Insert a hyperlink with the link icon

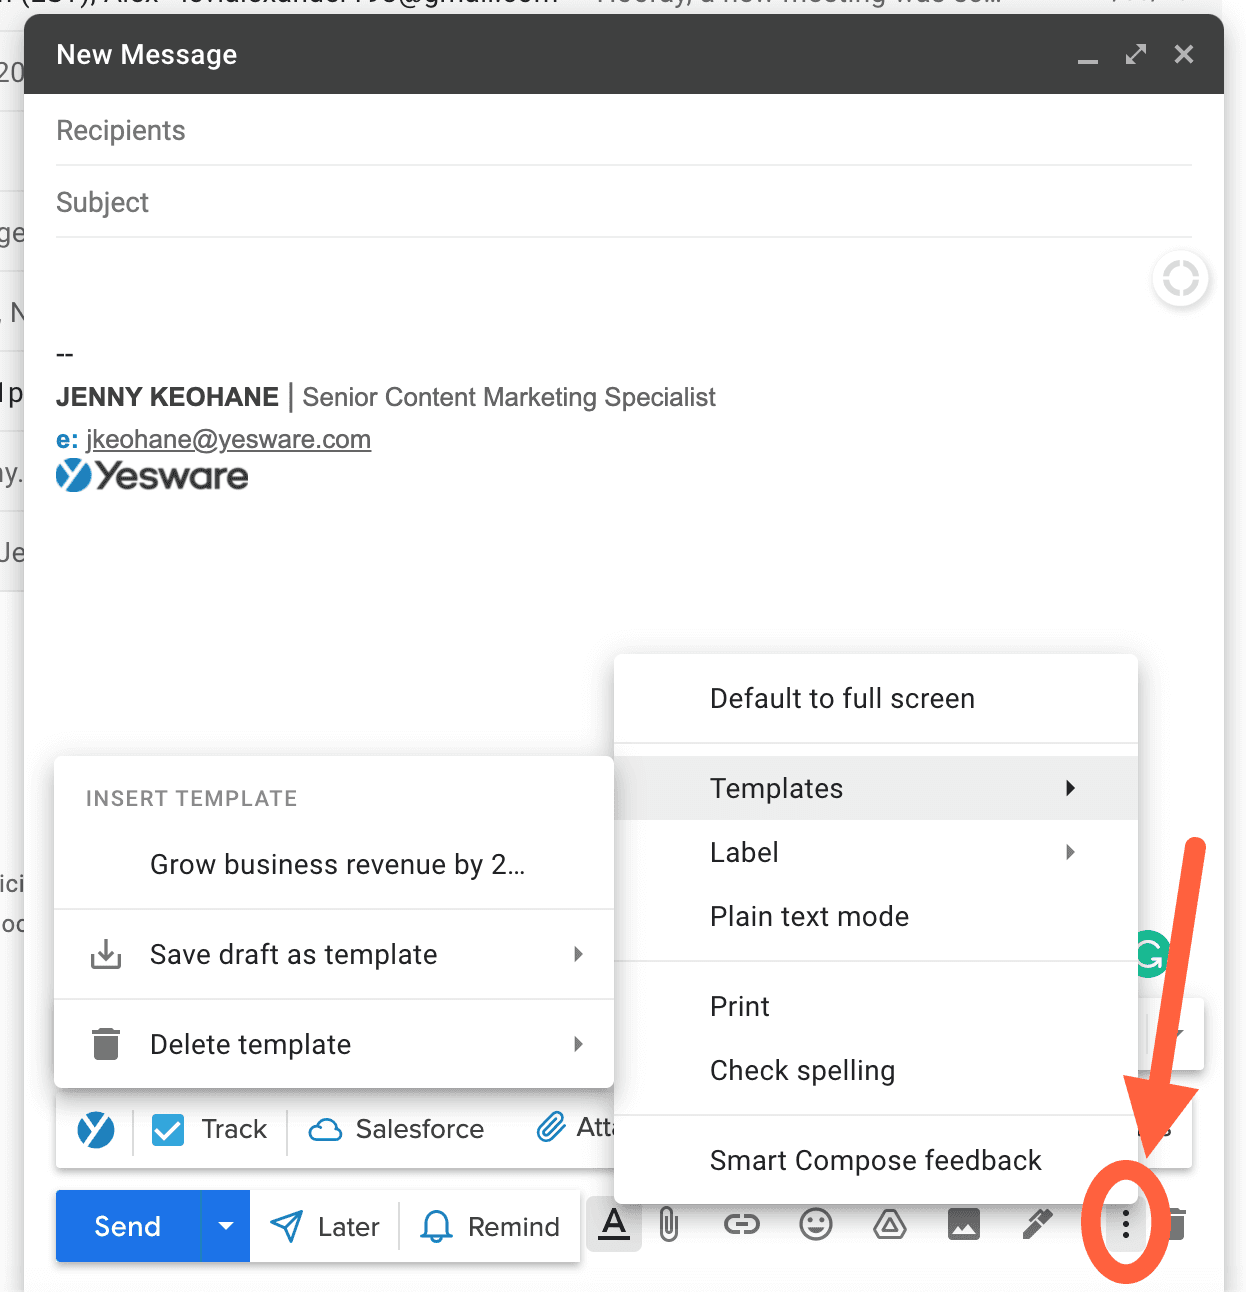click(x=742, y=1225)
